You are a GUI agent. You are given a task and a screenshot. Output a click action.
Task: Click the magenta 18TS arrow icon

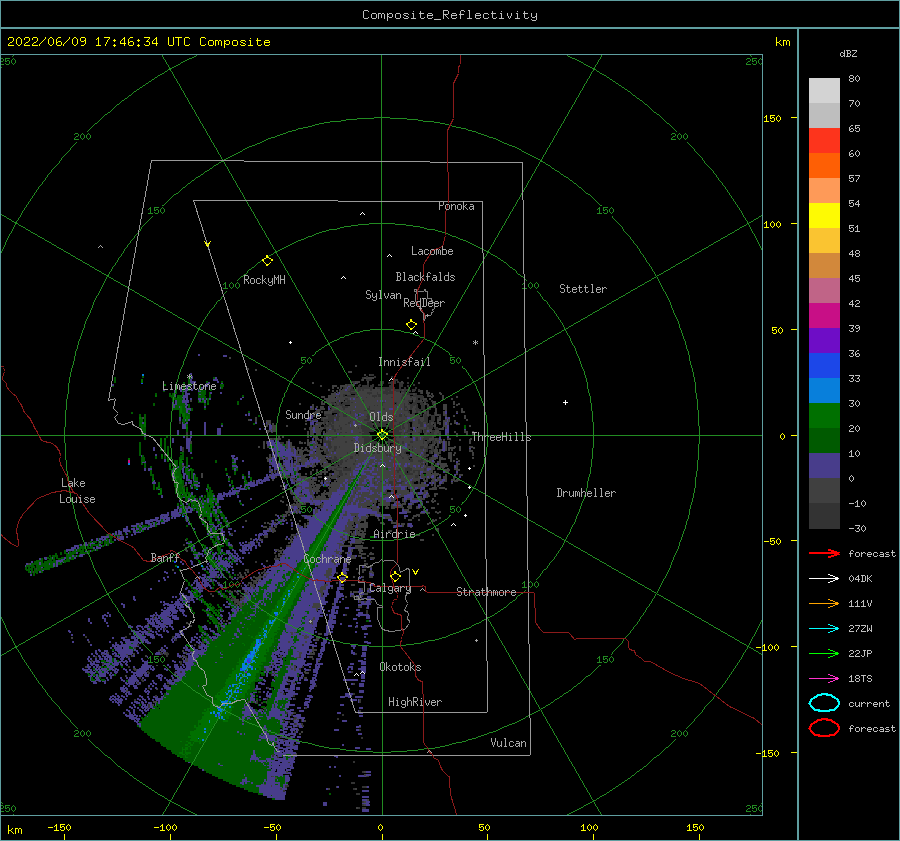824,679
